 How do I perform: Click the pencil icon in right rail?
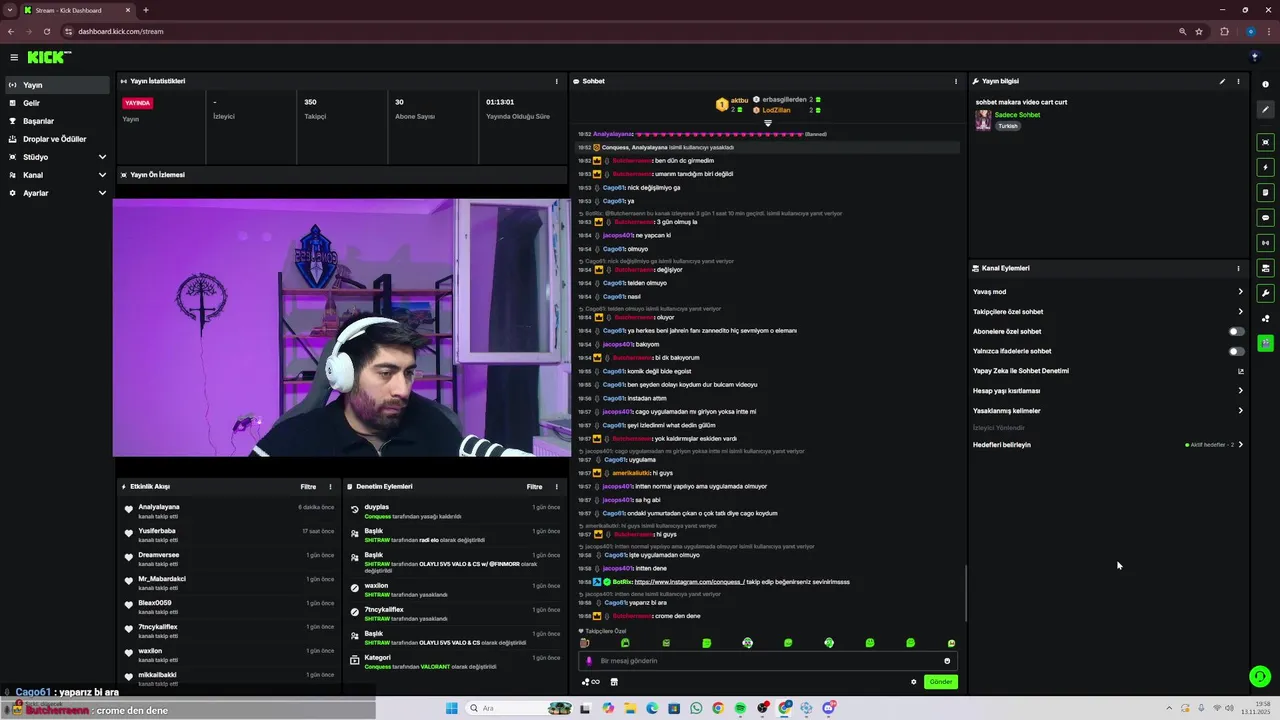1266,110
